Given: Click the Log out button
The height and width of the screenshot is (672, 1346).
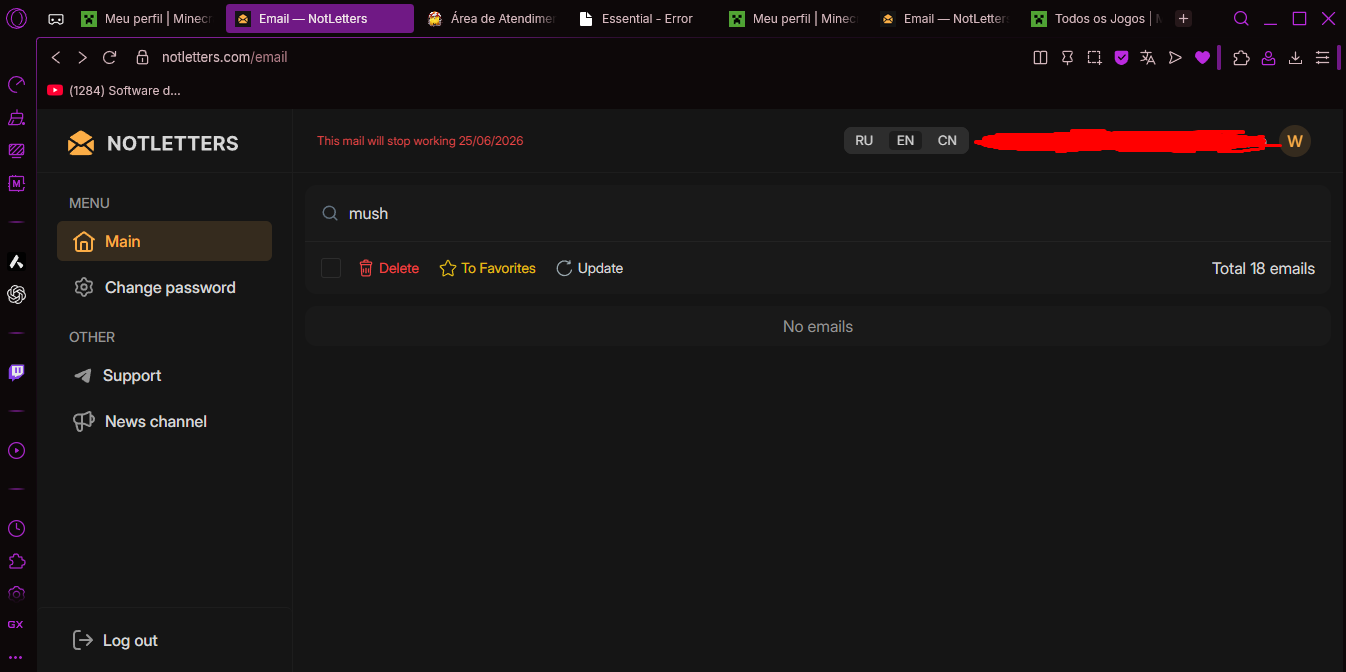Looking at the screenshot, I should click(x=116, y=640).
